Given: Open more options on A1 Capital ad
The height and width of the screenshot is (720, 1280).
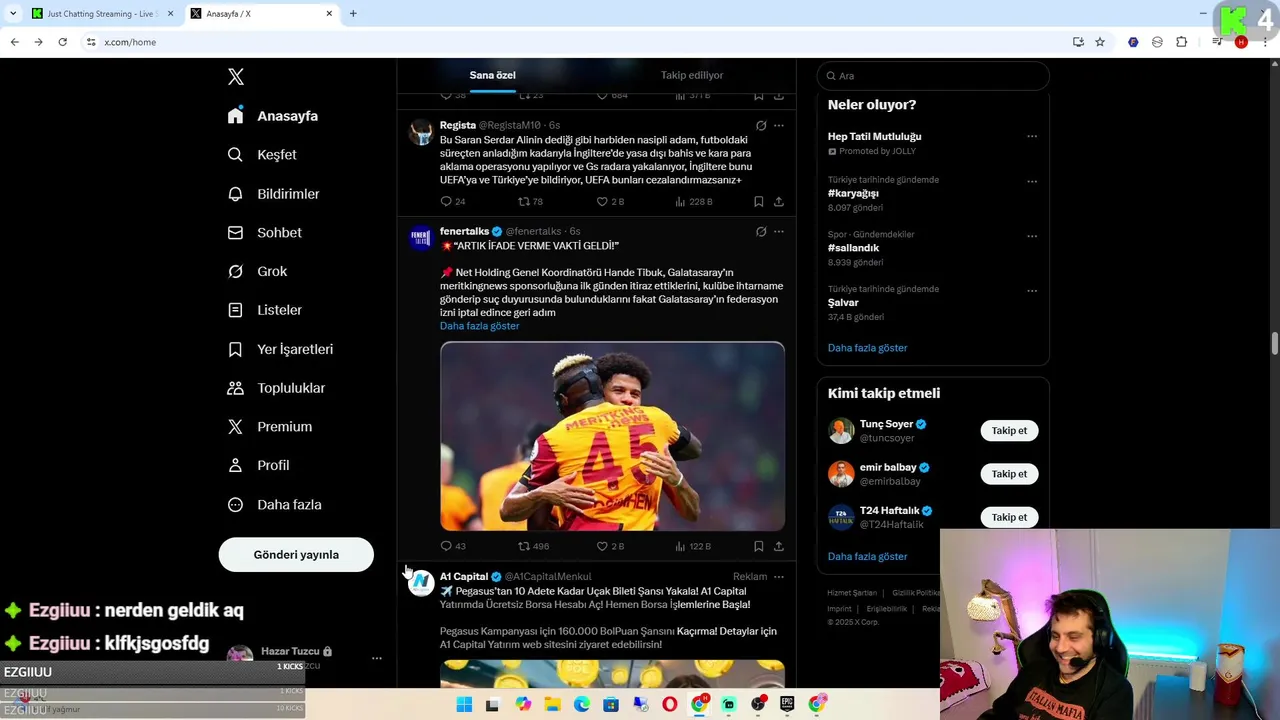Looking at the screenshot, I should coord(779,577).
